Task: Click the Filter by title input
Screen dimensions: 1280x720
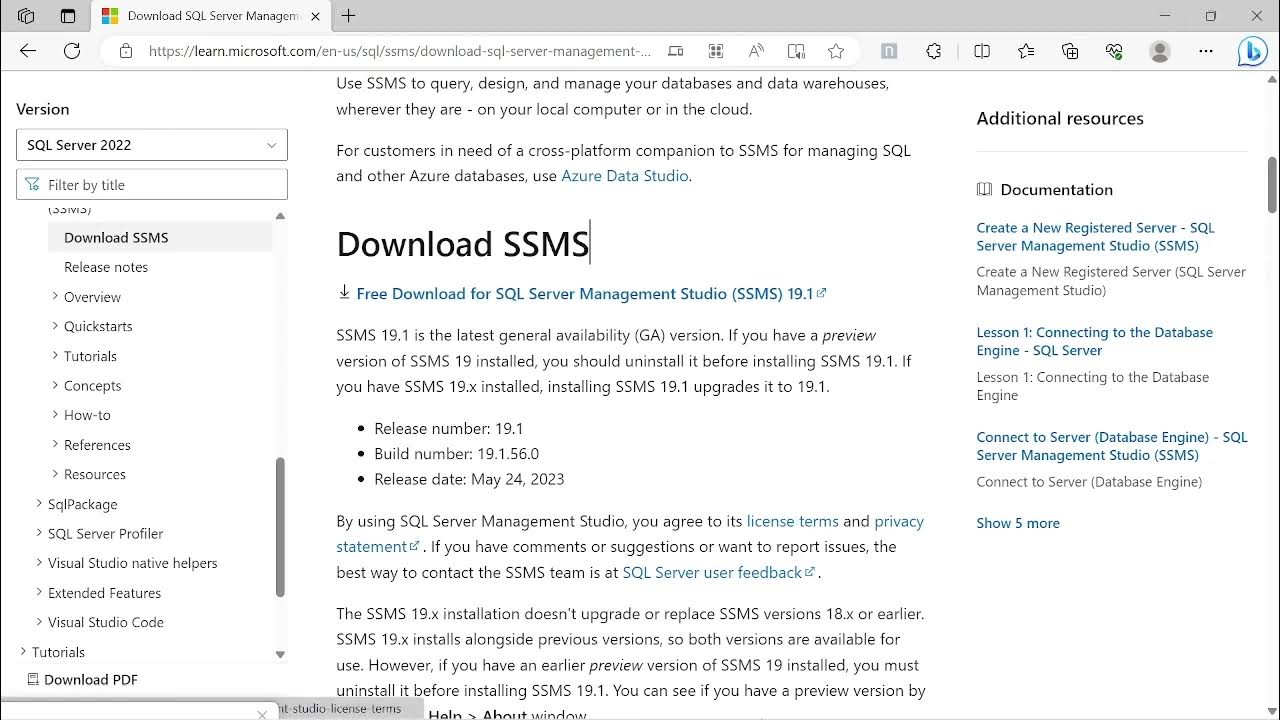Action: point(152,185)
